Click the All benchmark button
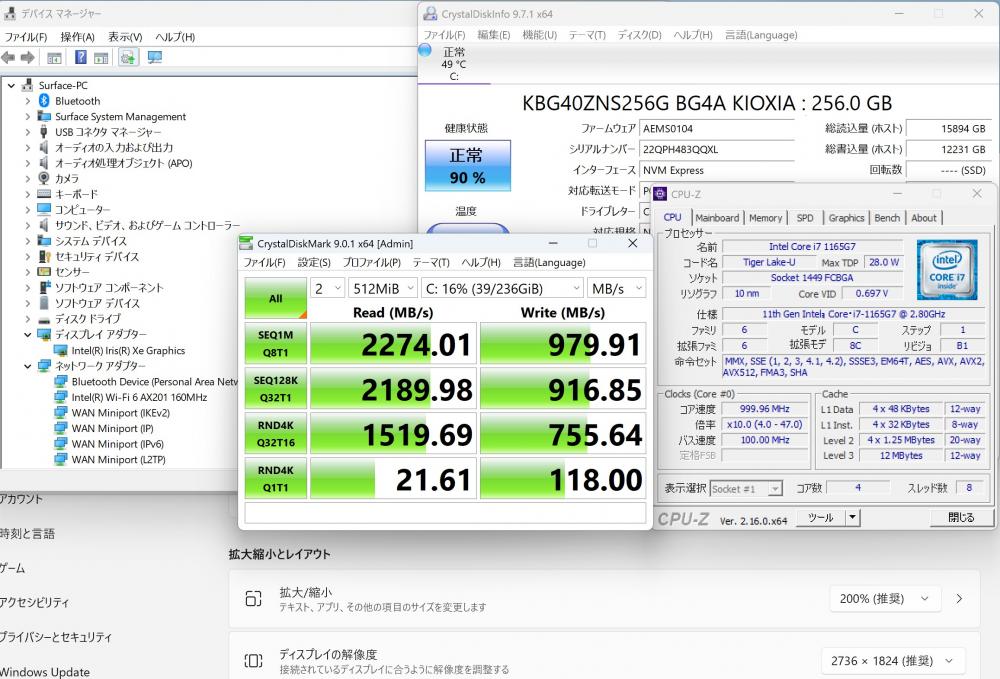This screenshot has height=679, width=1000. click(x=276, y=298)
